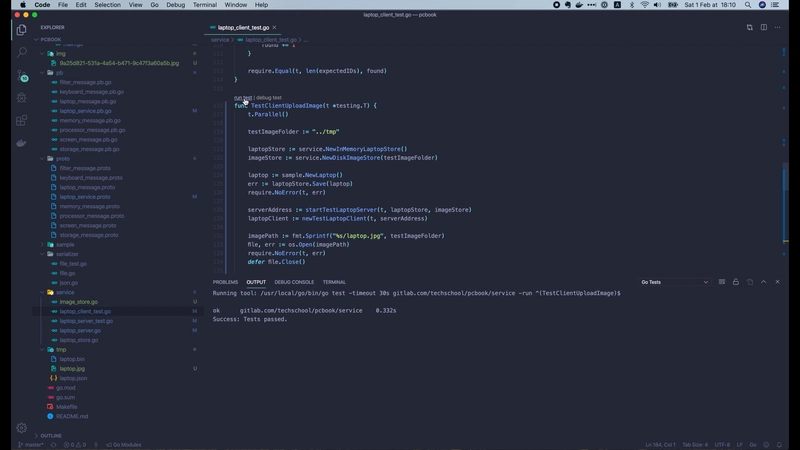This screenshot has width=800, height=450.
Task: Select Go Tests output channel dropdown
Action: [674, 282]
